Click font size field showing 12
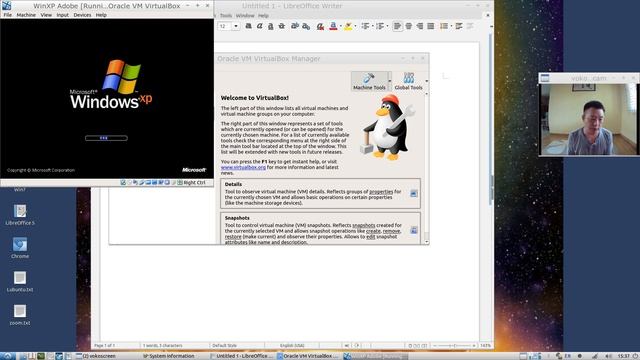 (x=224, y=26)
